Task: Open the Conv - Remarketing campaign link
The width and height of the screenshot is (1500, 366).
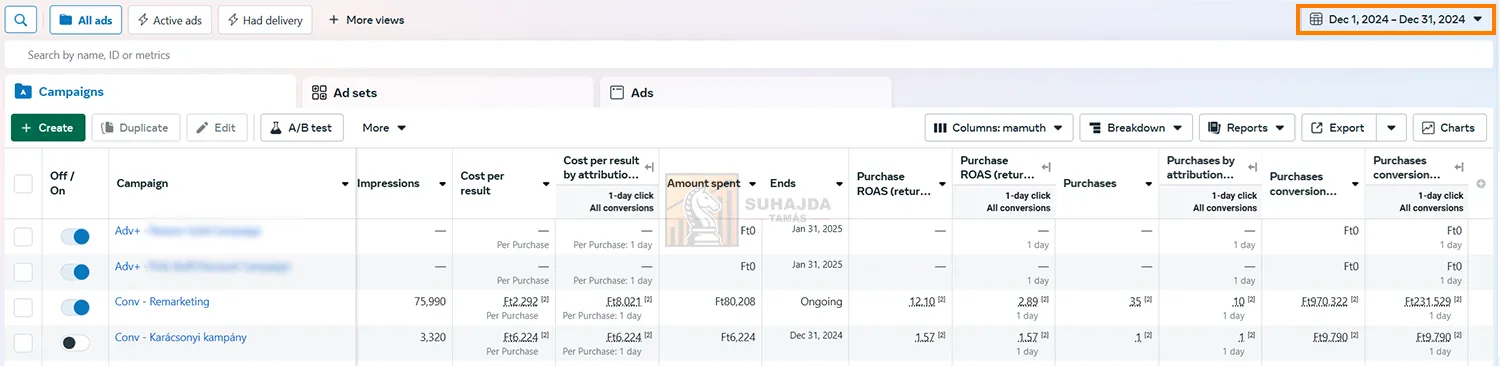Action: coord(162,302)
